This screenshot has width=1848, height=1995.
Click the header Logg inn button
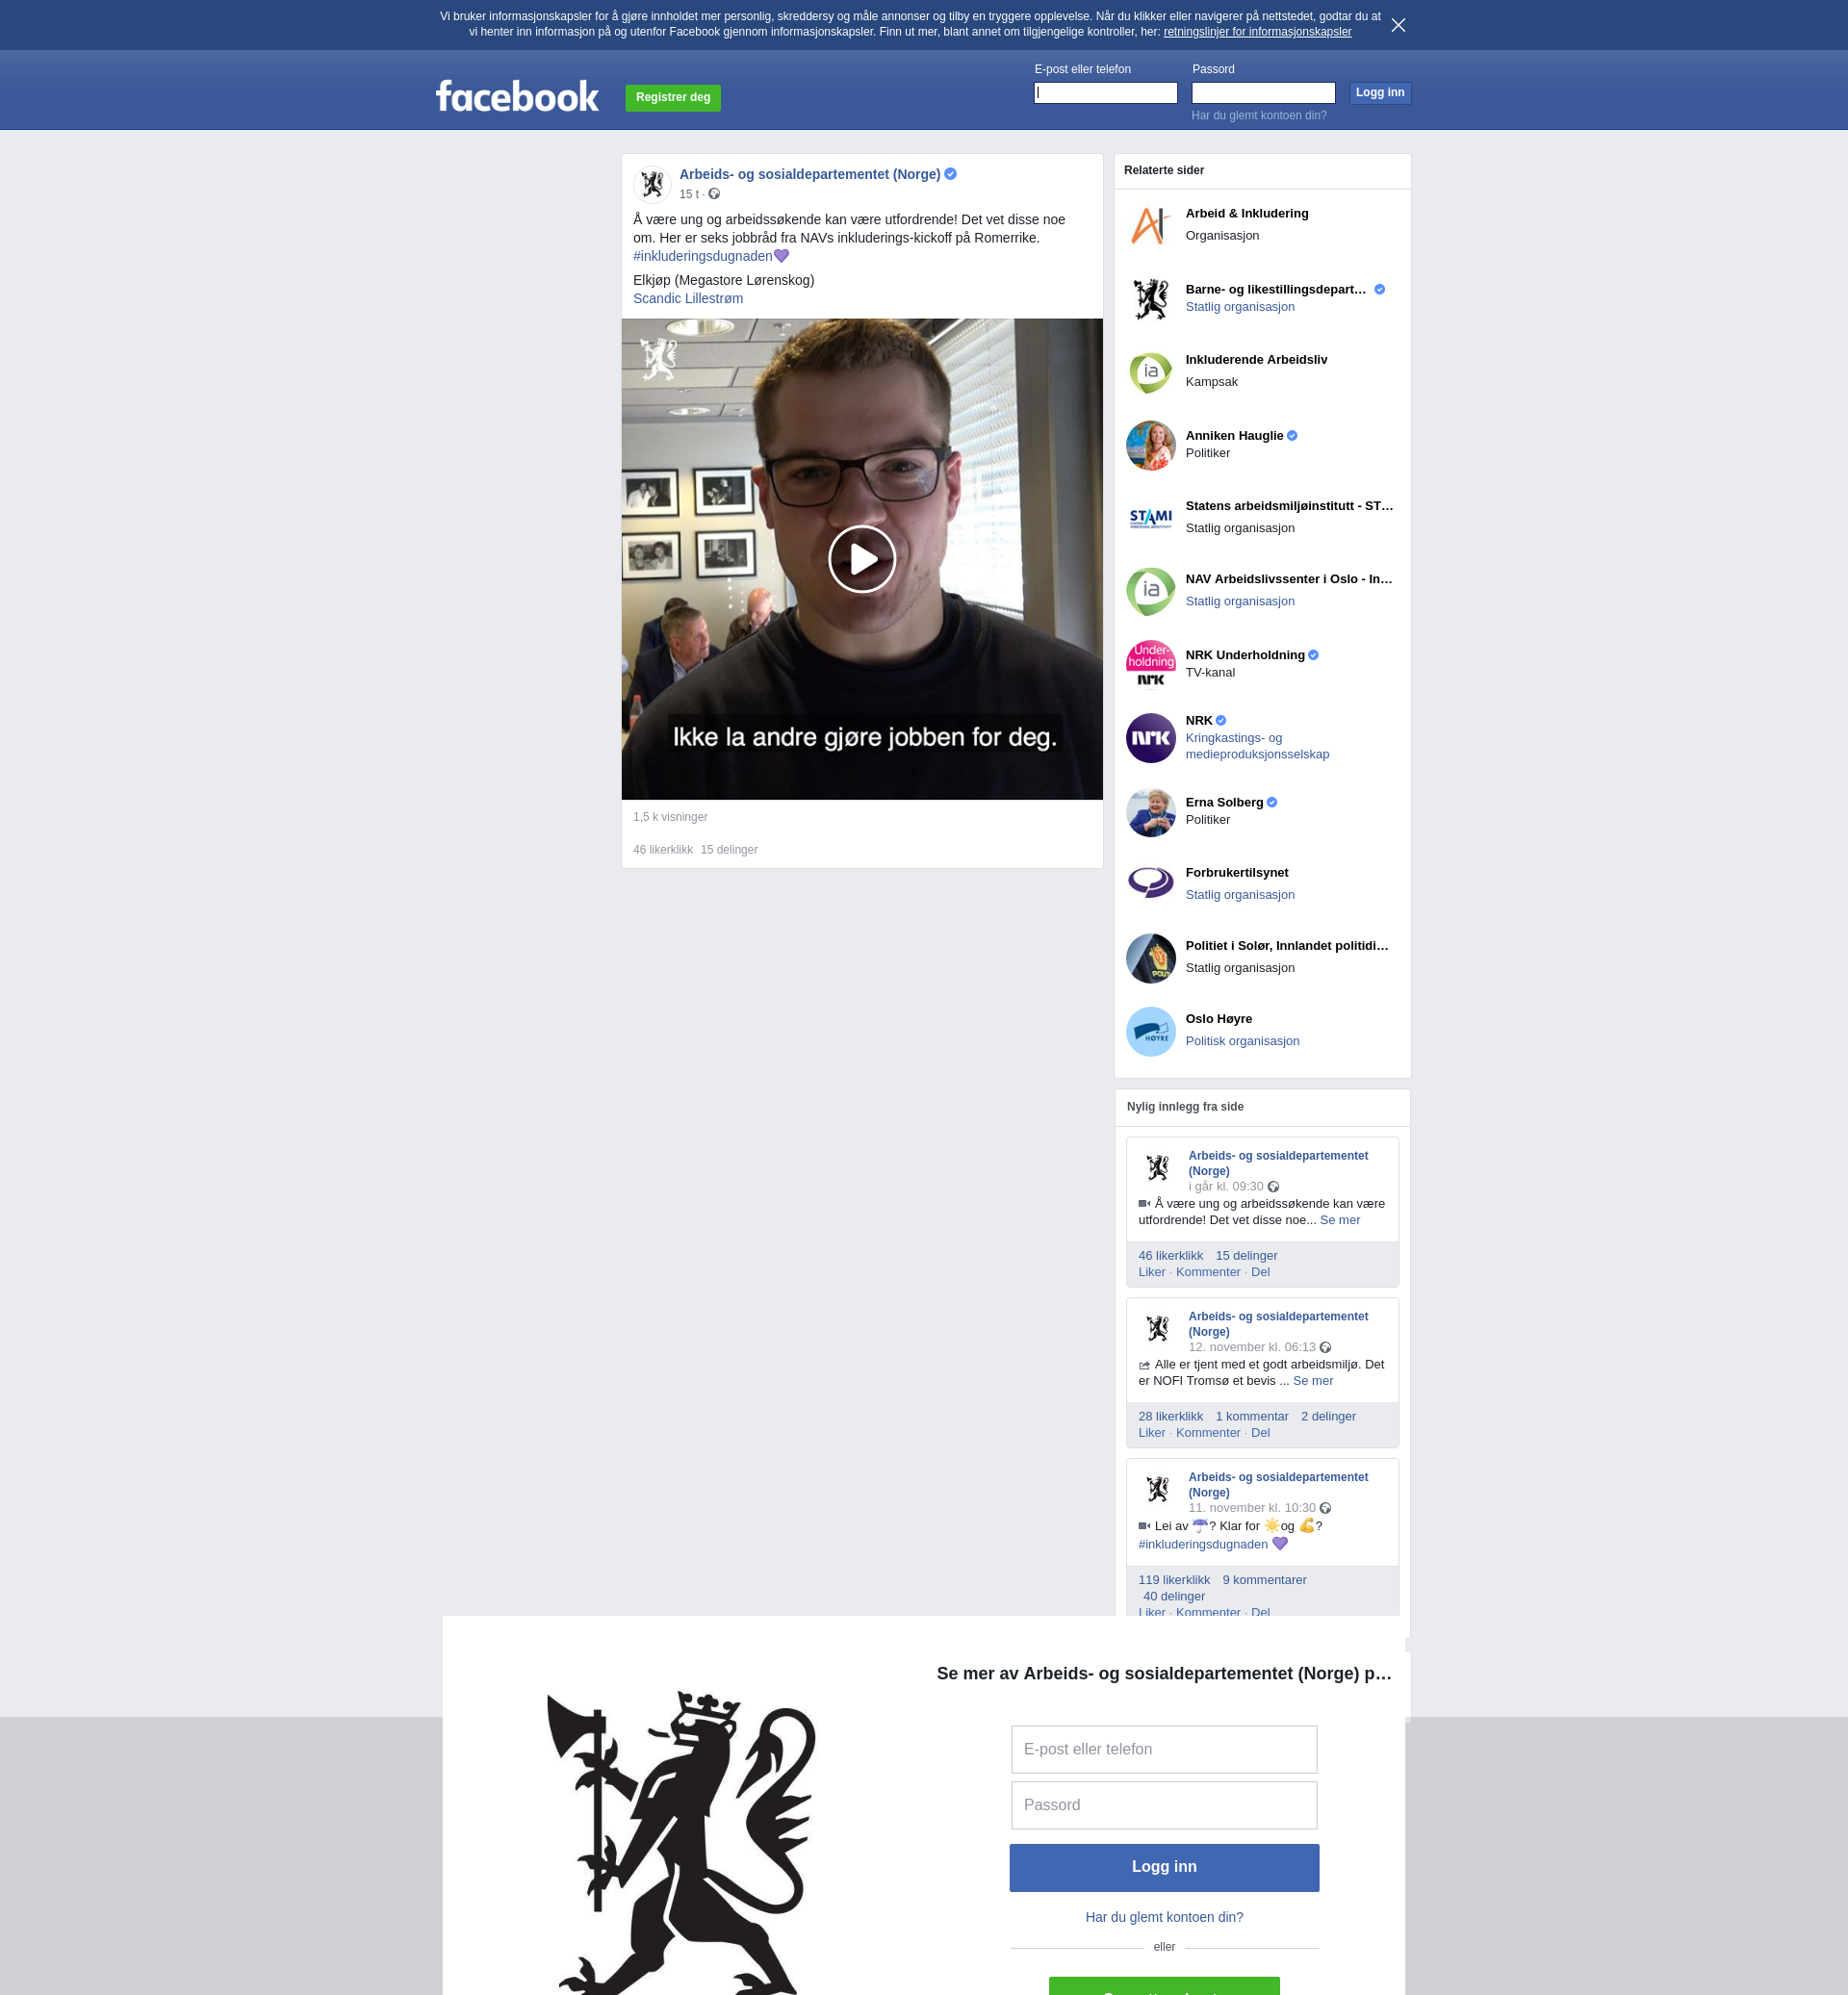1380,93
